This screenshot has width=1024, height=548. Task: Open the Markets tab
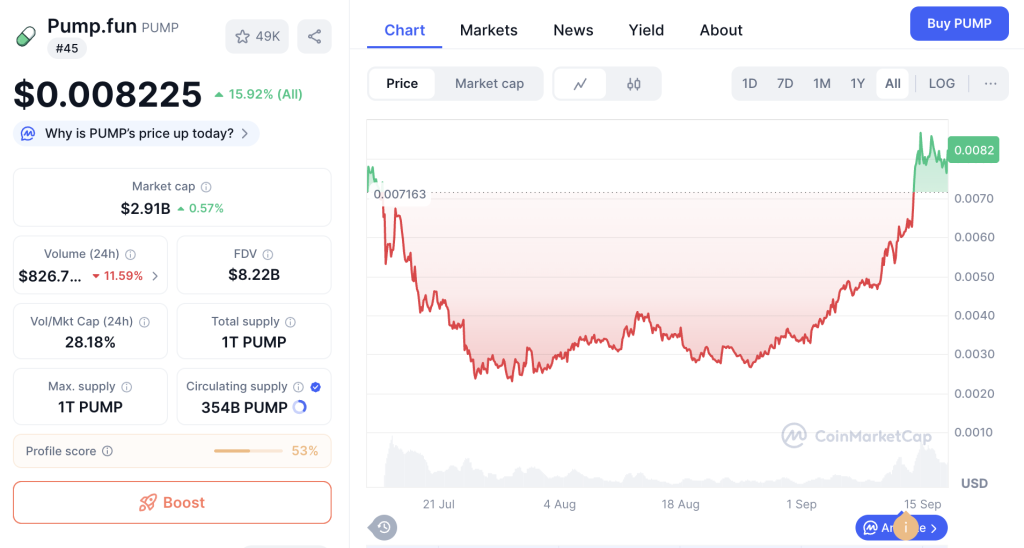489,30
